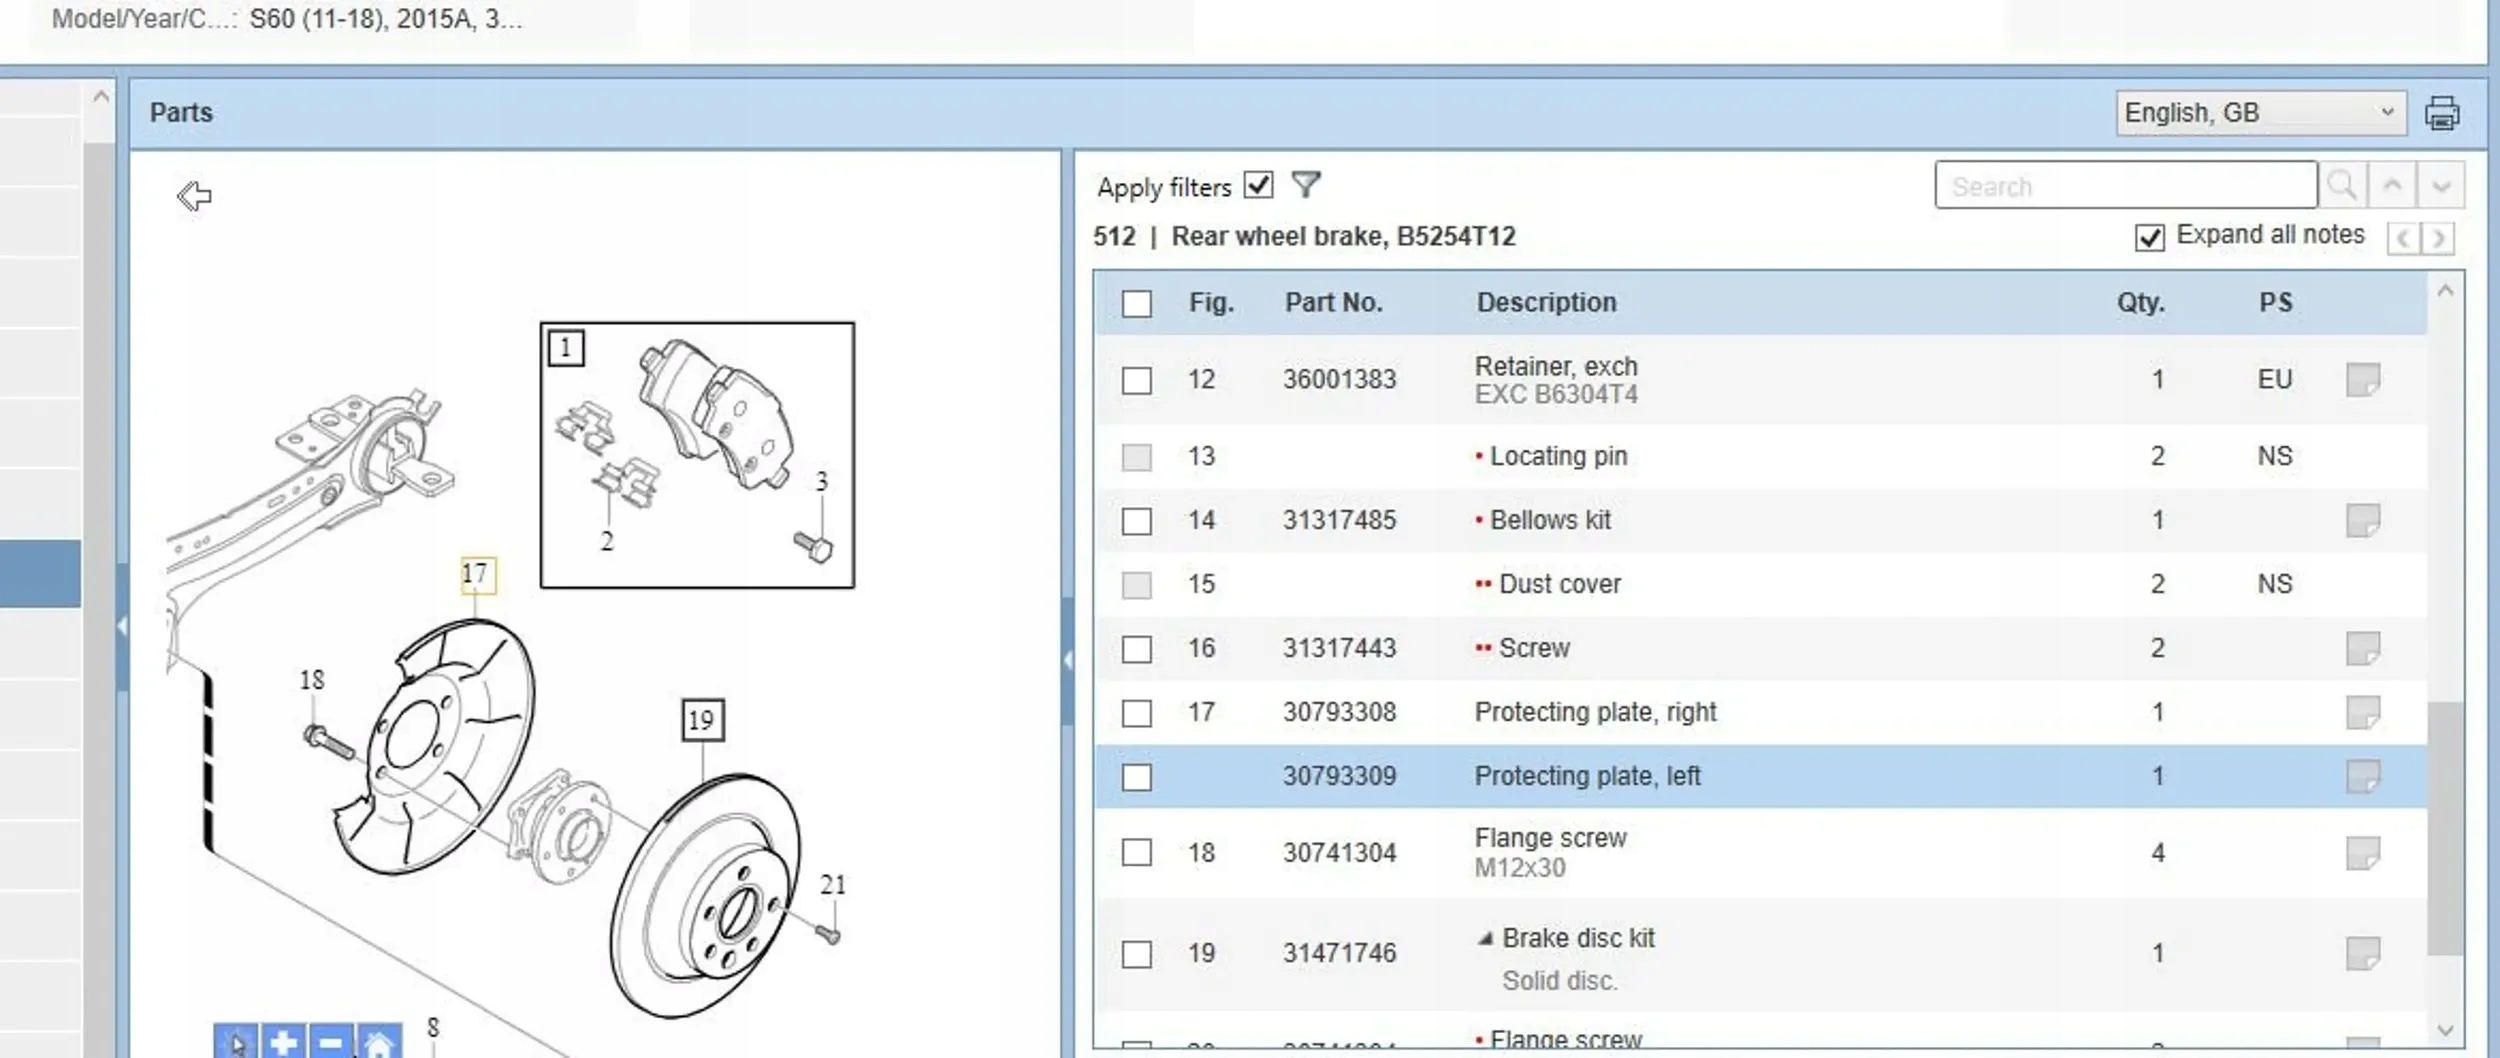Click callout 3 bolt in the inset
This screenshot has height=1058, width=2500.
click(822, 482)
